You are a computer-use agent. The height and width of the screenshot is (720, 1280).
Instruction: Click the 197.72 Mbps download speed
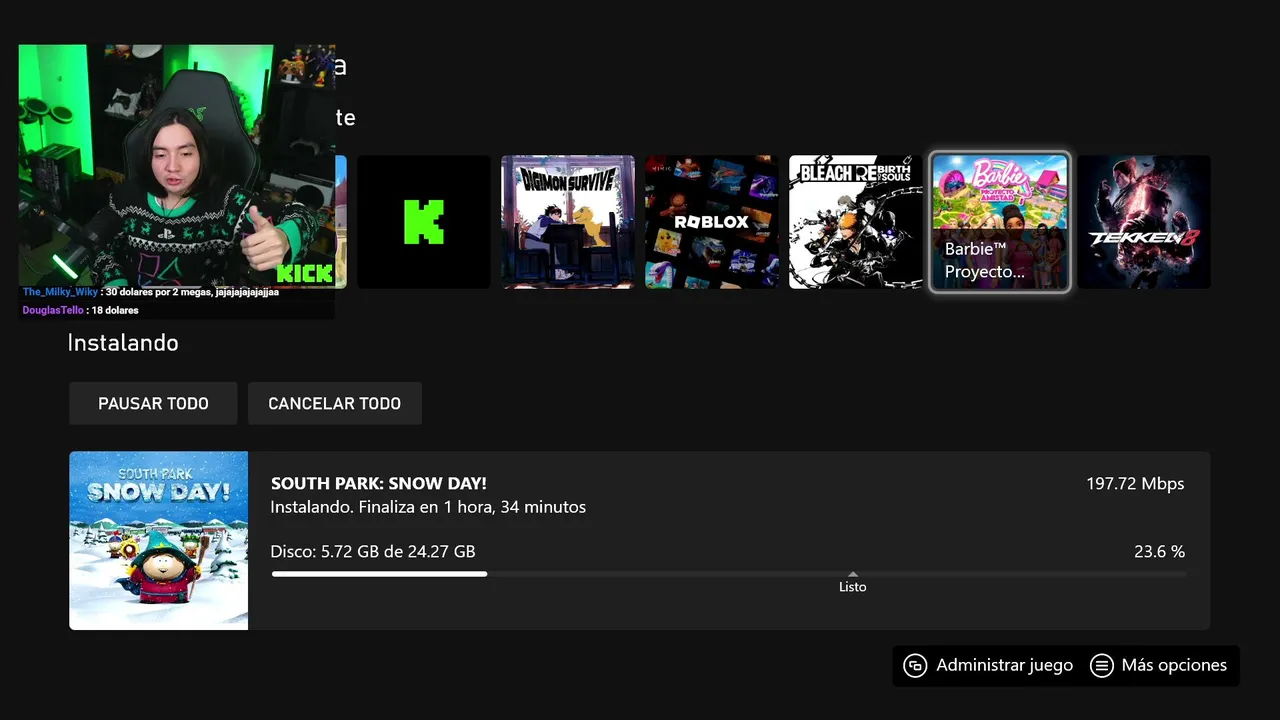pos(1135,483)
